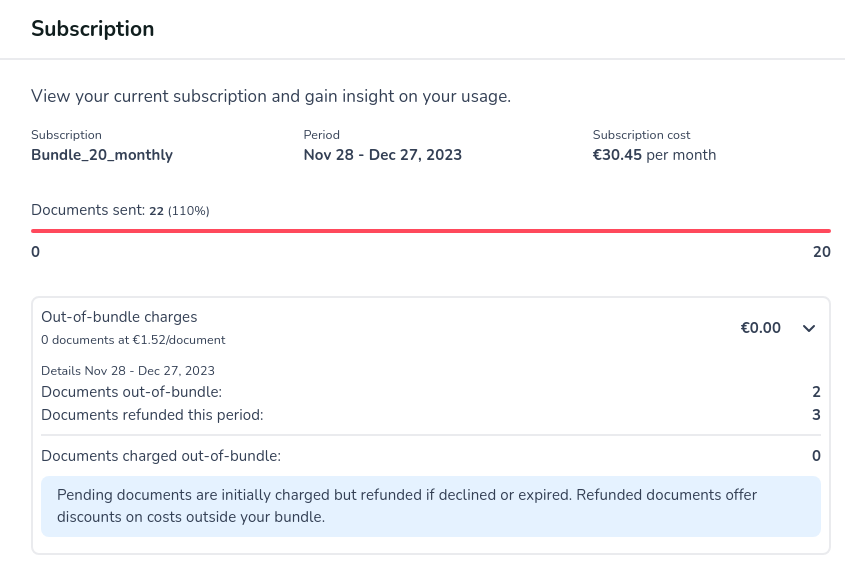
Task: Collapse the Out-of-bundle charges chevron
Action: [x=810, y=328]
